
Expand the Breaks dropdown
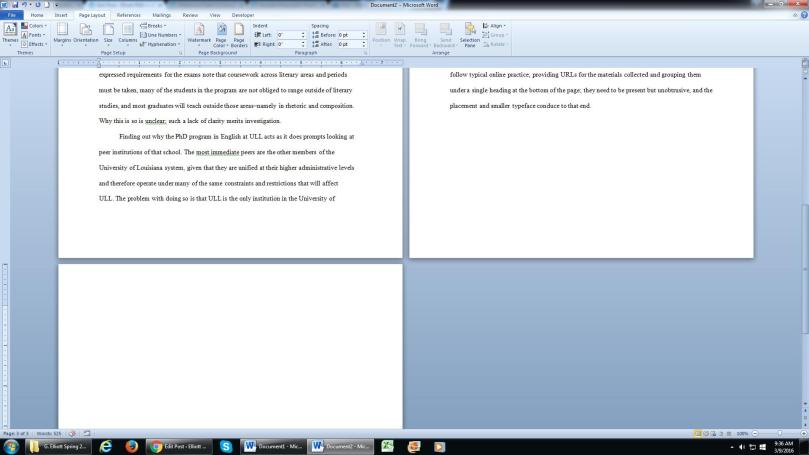155,26
